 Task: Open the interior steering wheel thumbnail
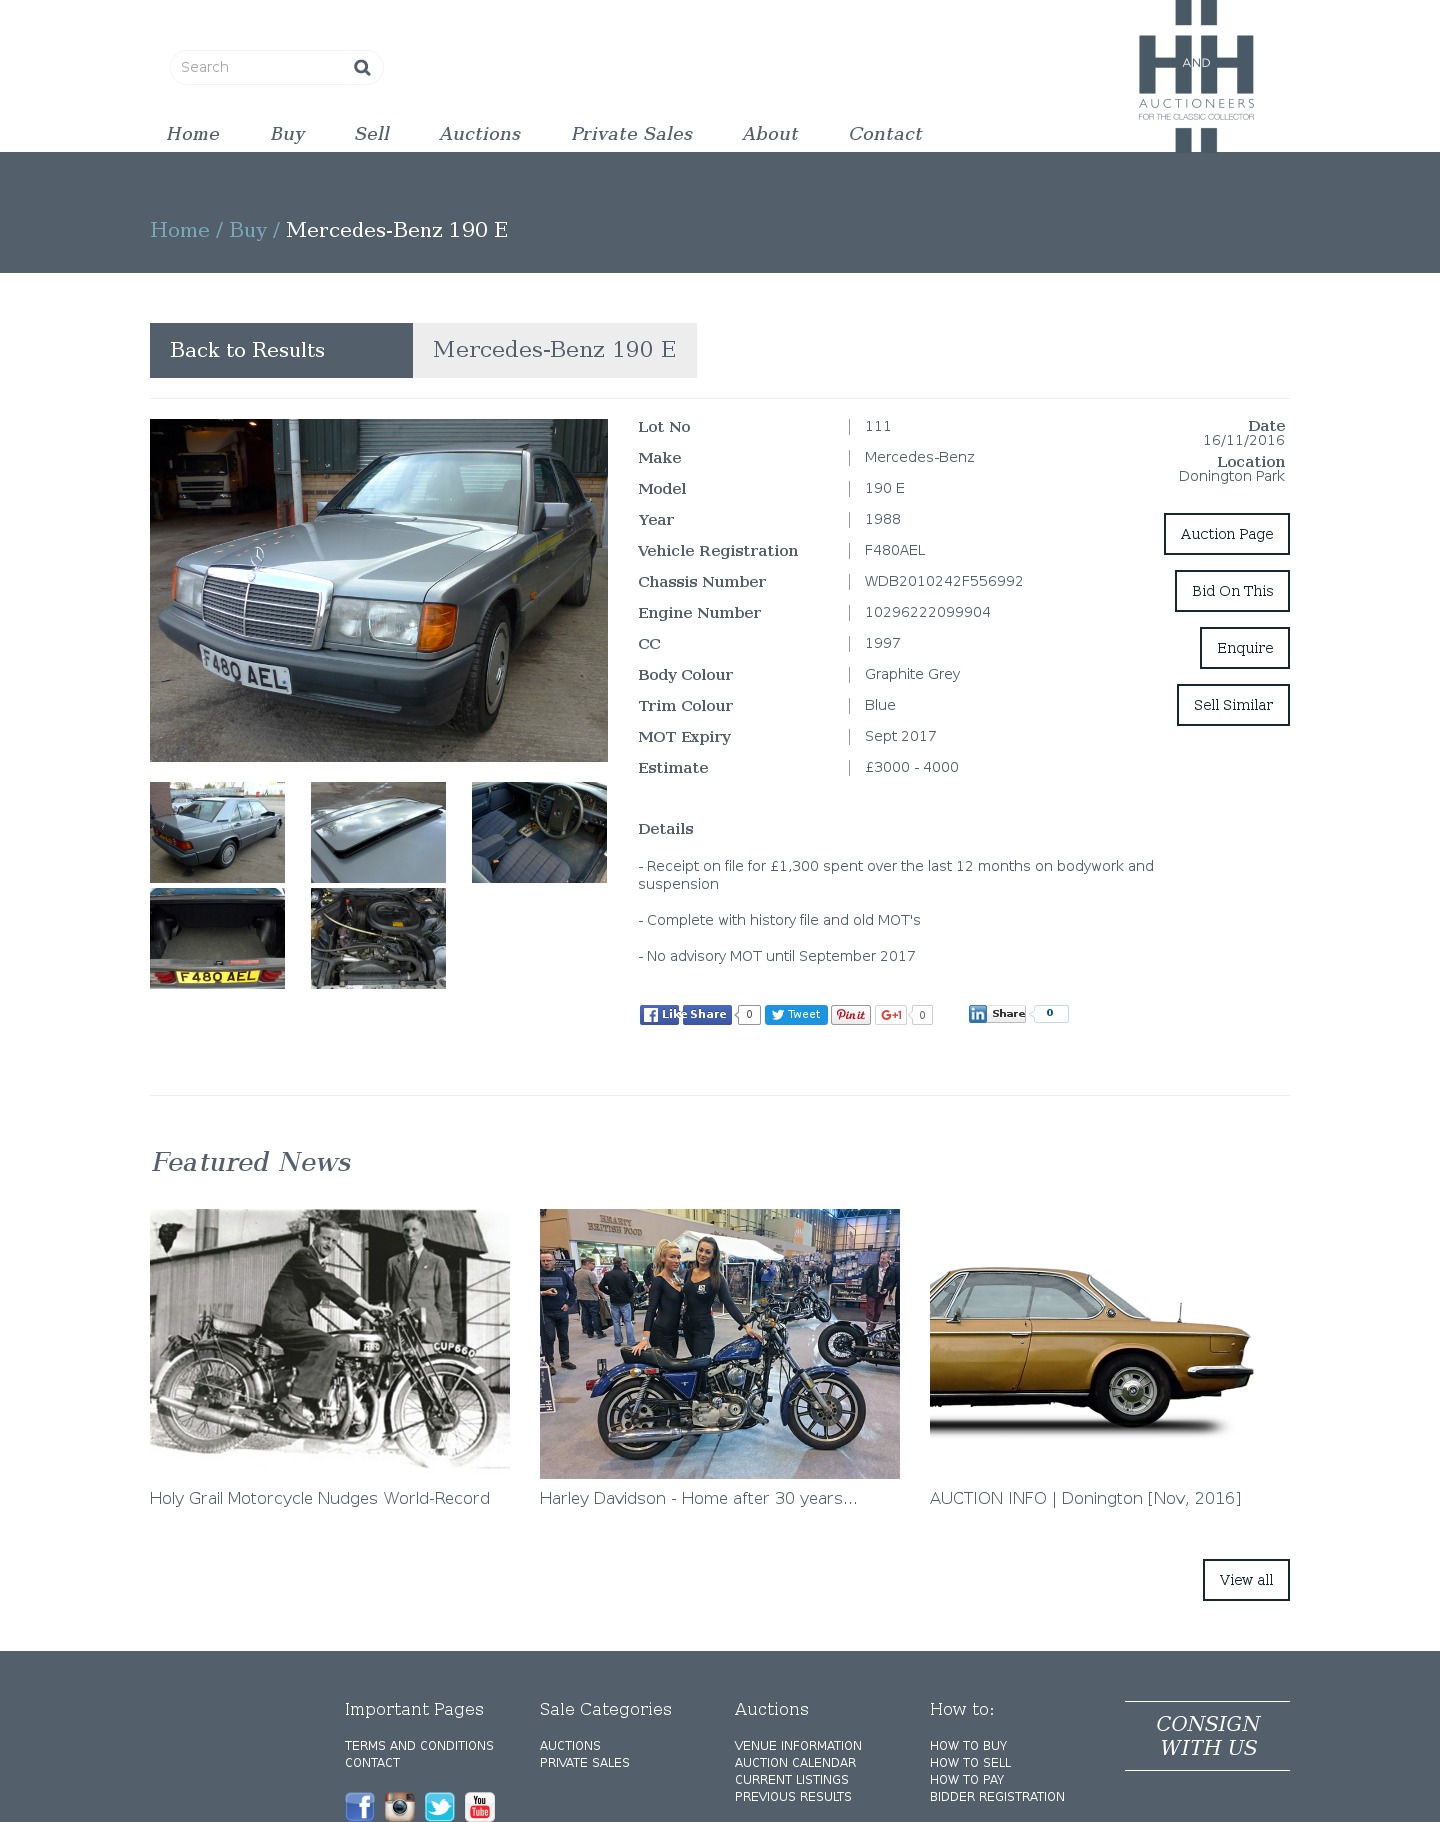(539, 832)
